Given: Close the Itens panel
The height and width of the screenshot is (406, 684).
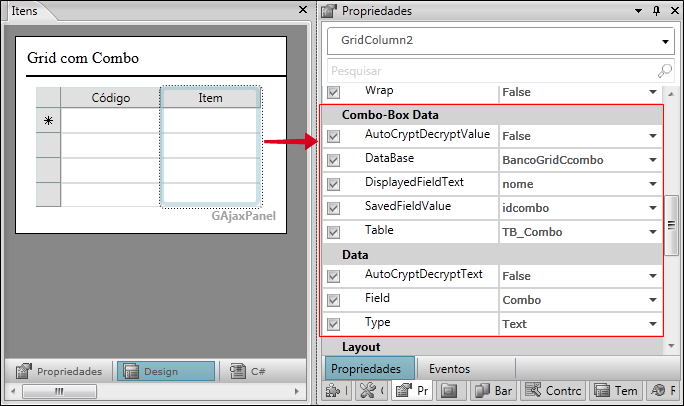Looking at the screenshot, I should (301, 10).
